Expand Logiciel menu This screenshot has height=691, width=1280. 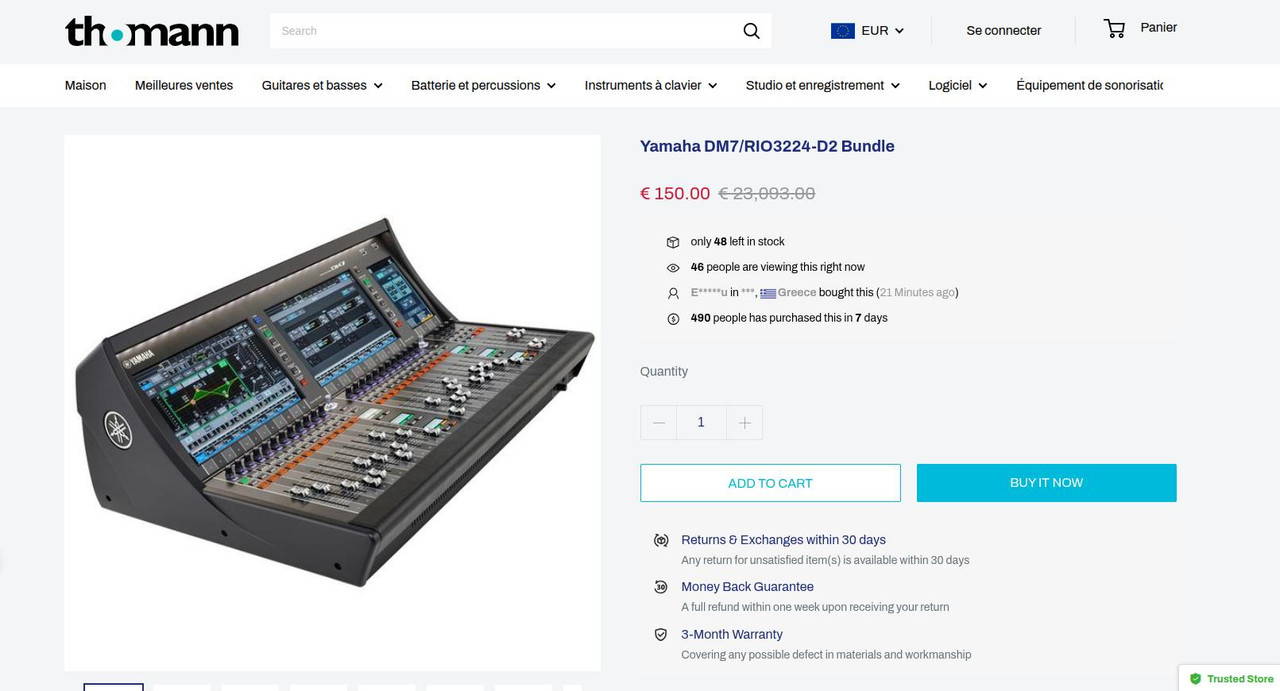(x=958, y=86)
